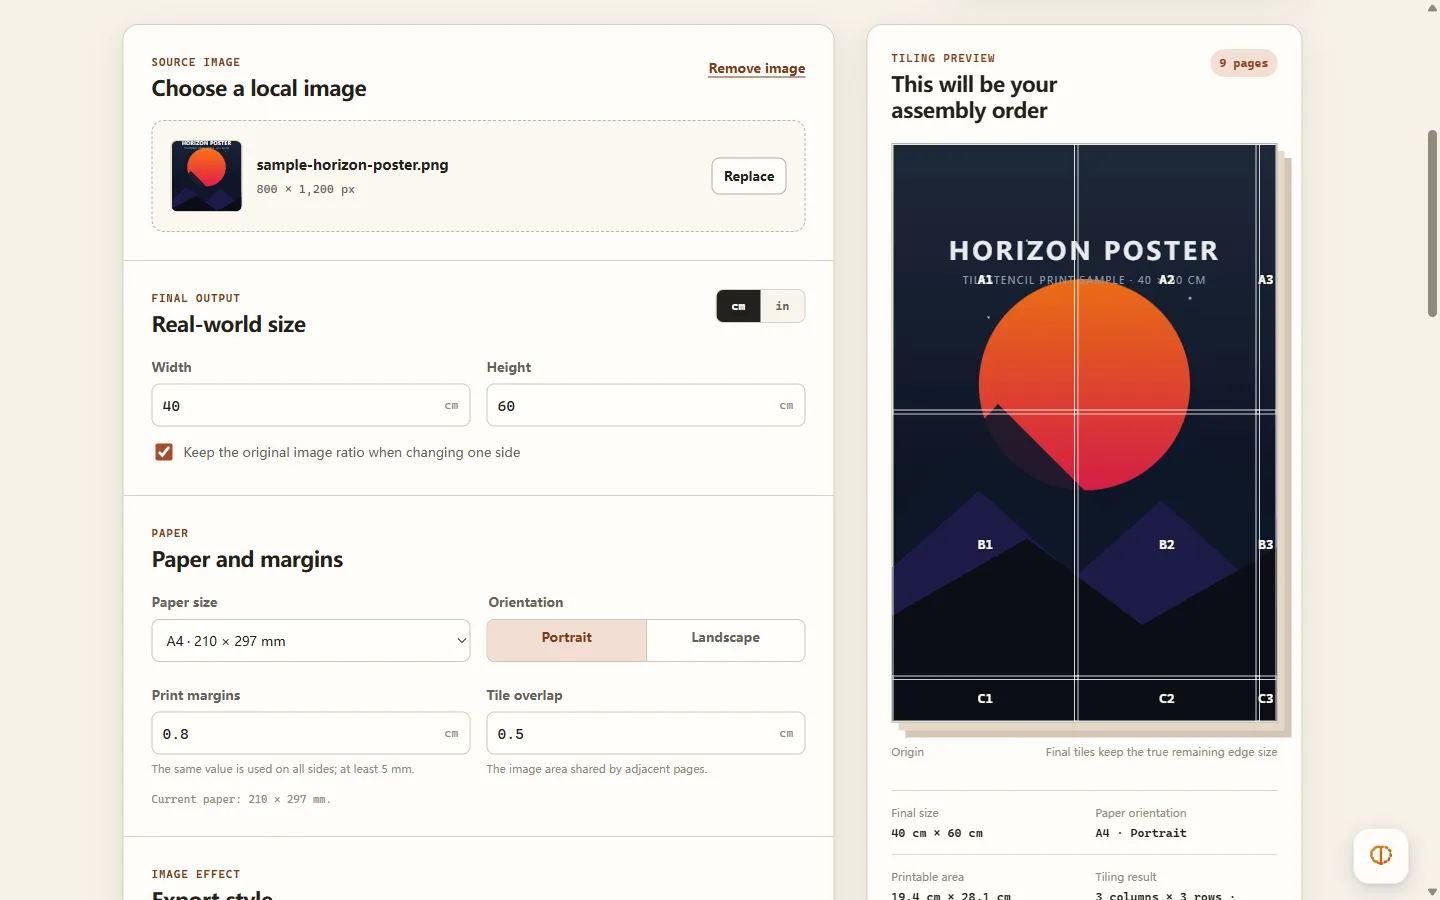This screenshot has height=900, width=1440.
Task: Click the '40 cm × 60 cm' final size value
Action: click(x=937, y=833)
